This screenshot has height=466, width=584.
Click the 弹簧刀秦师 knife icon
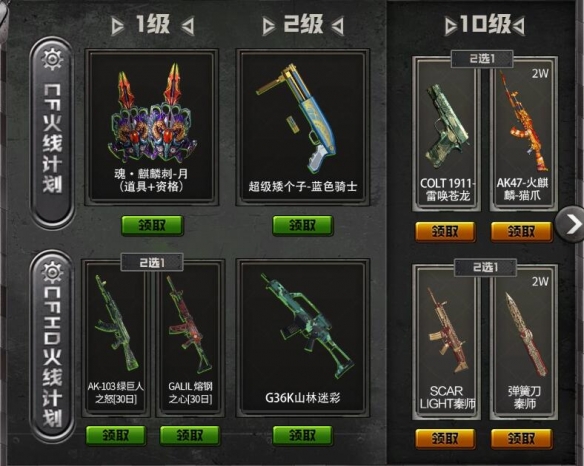(527, 334)
